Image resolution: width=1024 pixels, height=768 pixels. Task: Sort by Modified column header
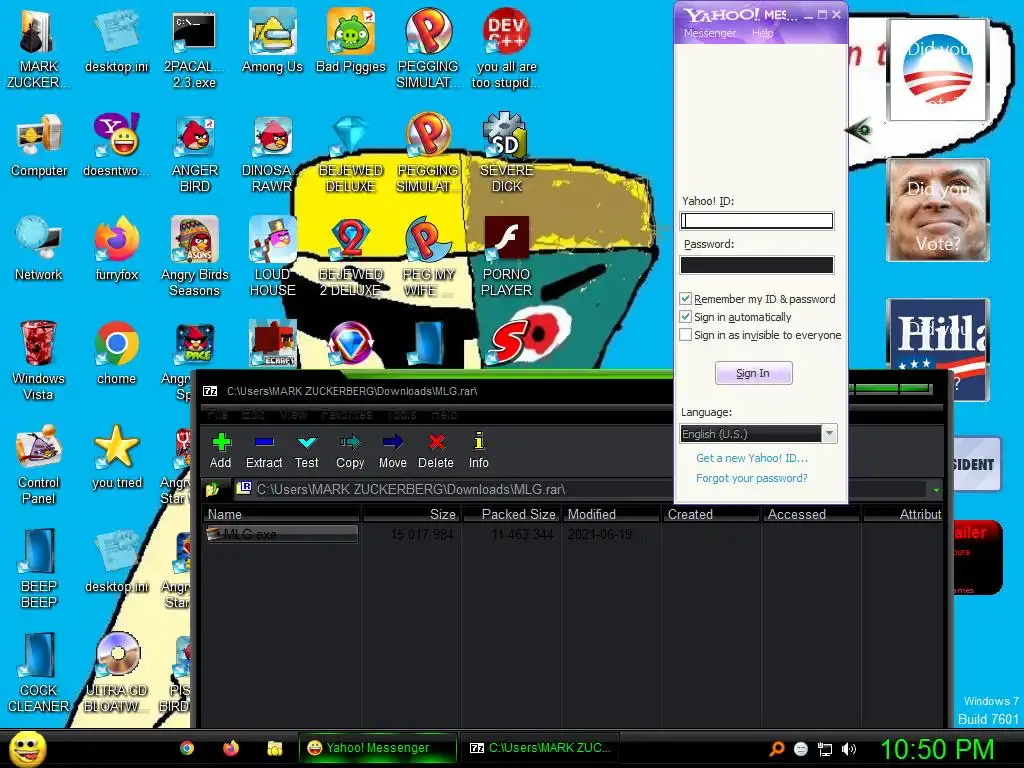611,514
